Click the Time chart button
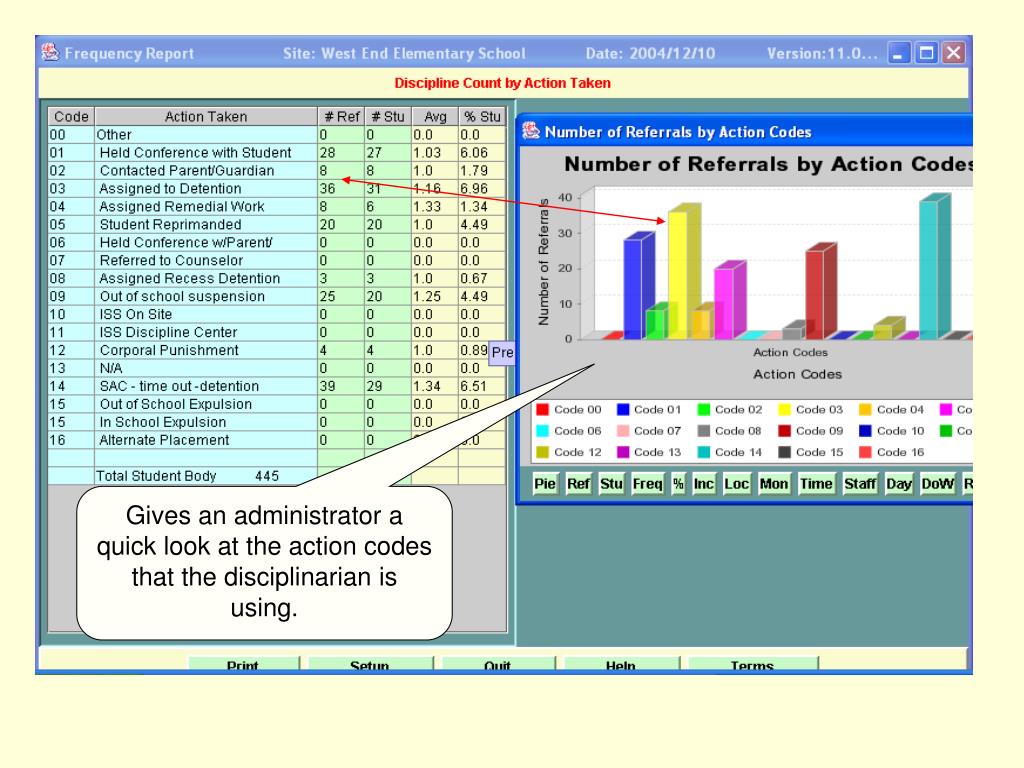 [x=816, y=484]
